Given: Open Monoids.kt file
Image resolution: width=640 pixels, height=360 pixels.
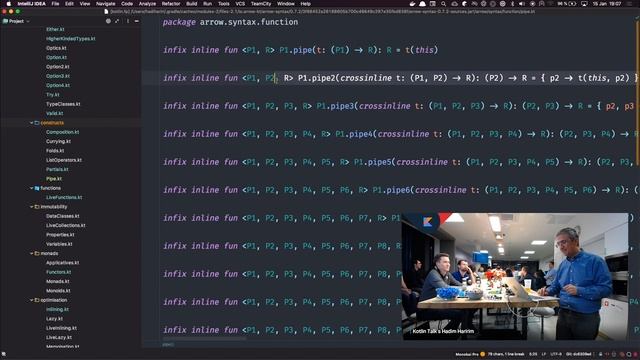Looking at the screenshot, I should (x=58, y=291).
